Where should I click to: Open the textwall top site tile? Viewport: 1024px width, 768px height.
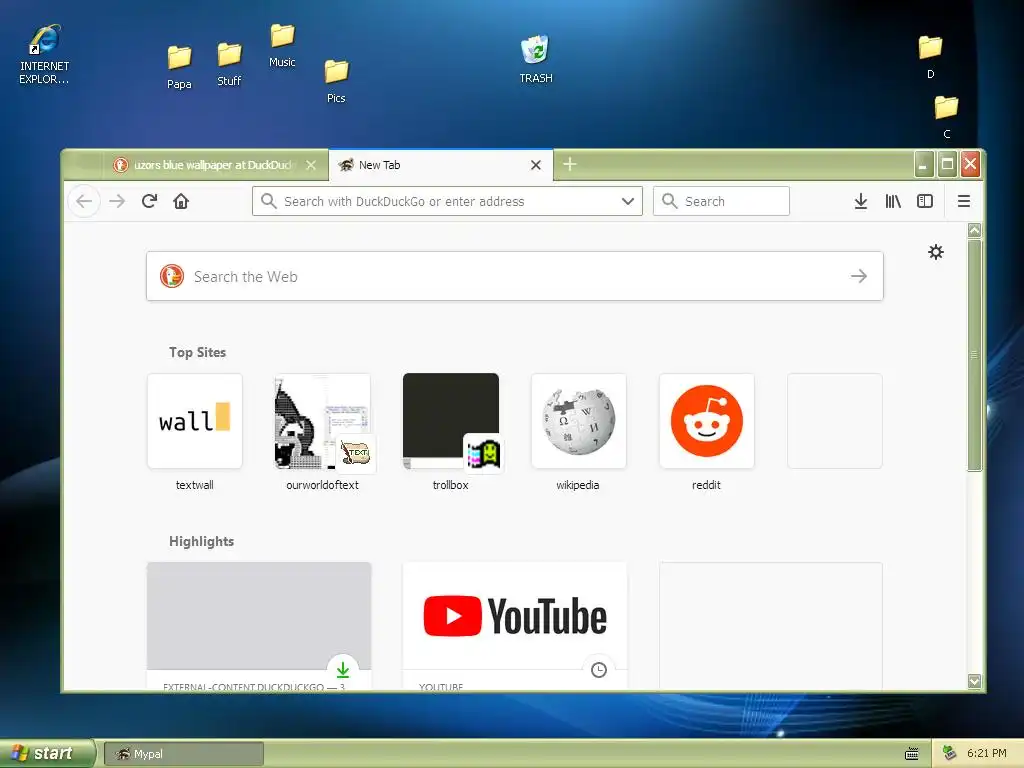195,432
